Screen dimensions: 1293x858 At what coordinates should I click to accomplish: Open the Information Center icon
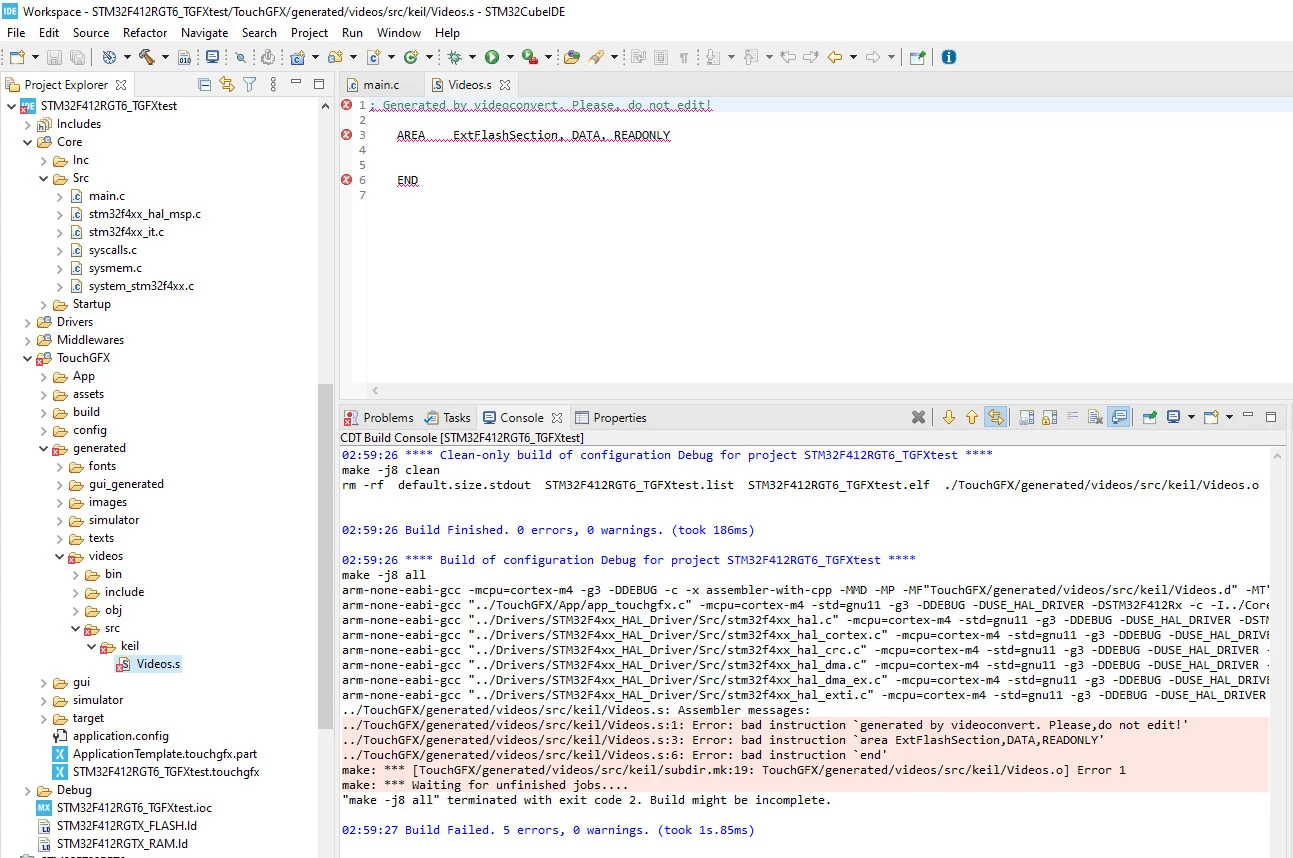(949, 57)
